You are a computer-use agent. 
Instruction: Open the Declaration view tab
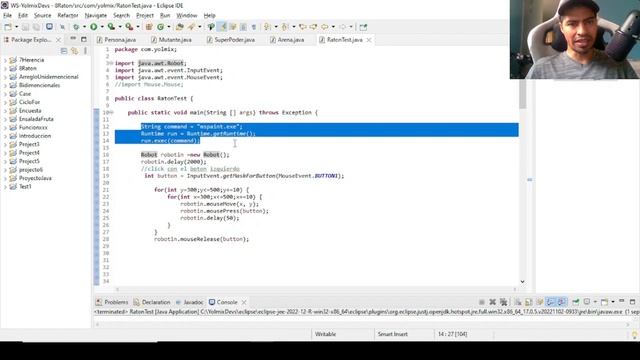(x=152, y=302)
